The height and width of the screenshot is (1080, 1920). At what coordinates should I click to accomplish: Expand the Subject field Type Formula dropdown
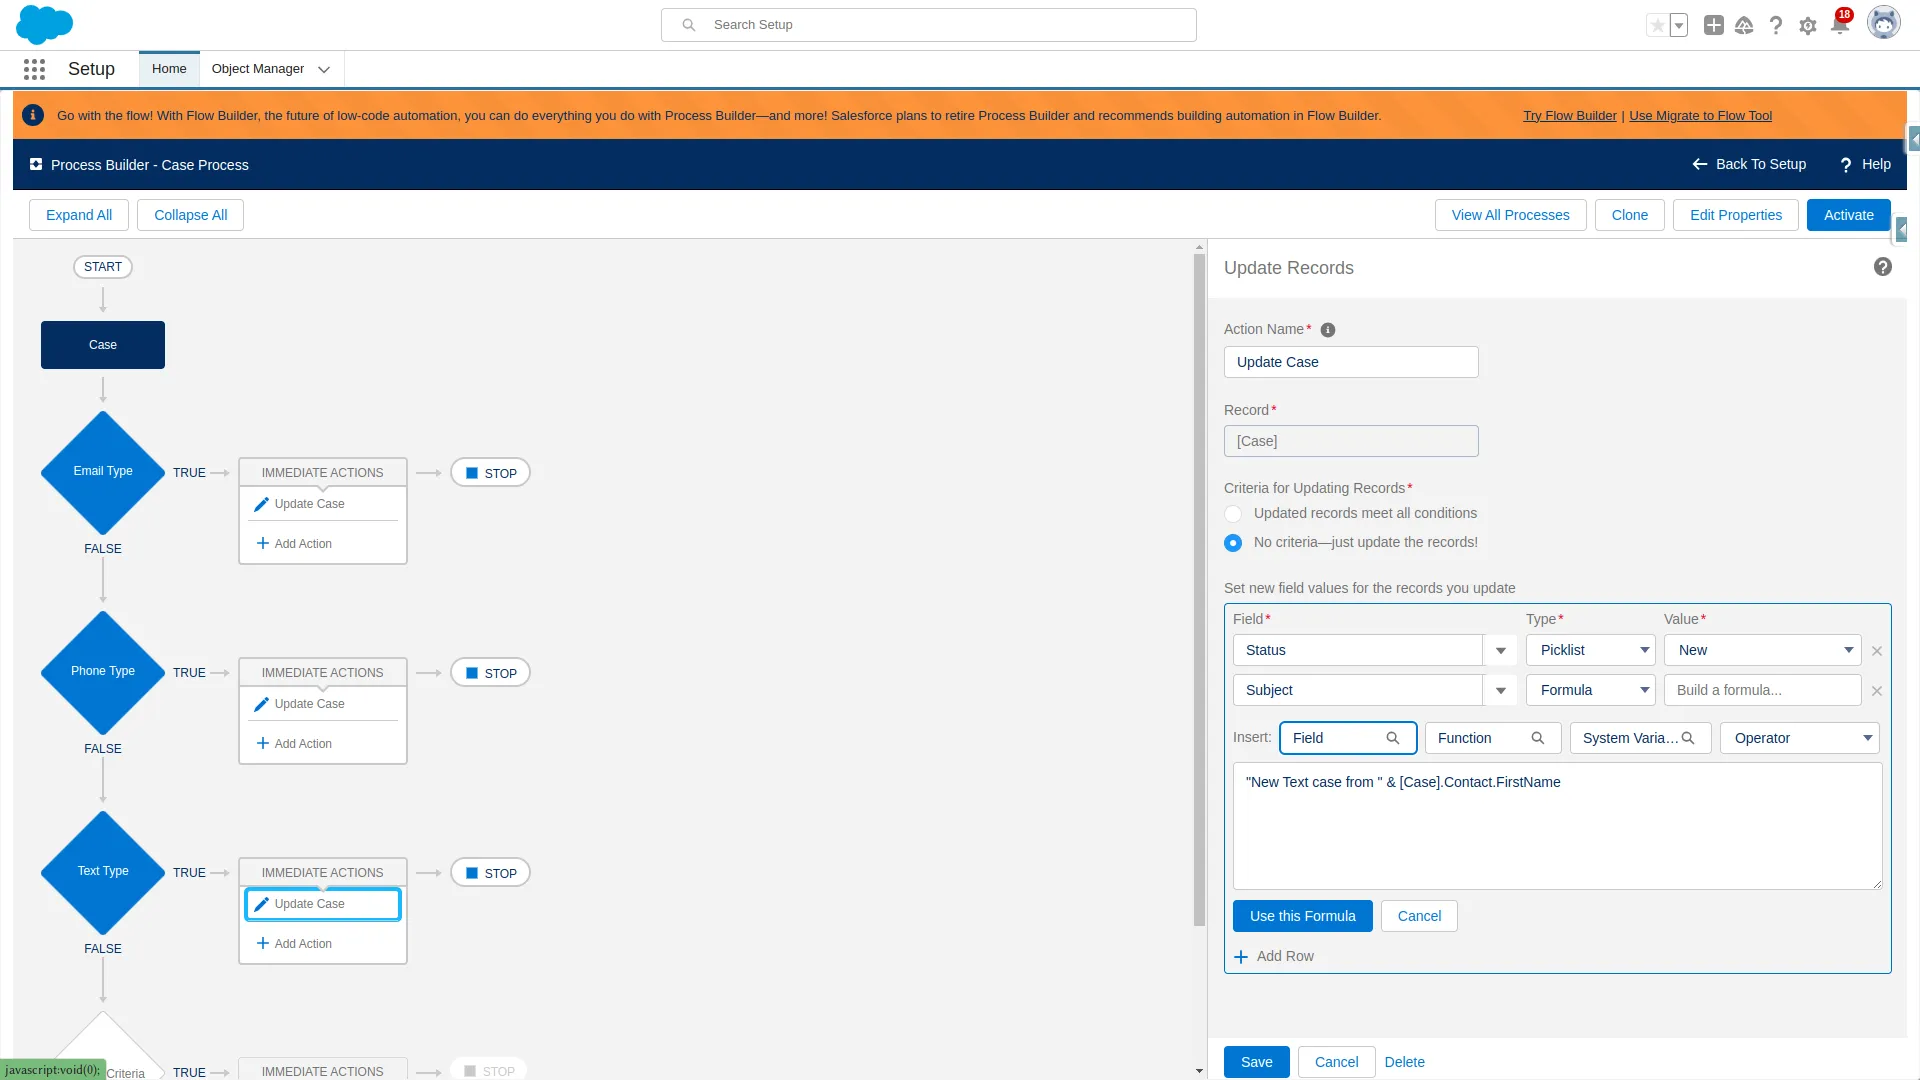(1644, 690)
